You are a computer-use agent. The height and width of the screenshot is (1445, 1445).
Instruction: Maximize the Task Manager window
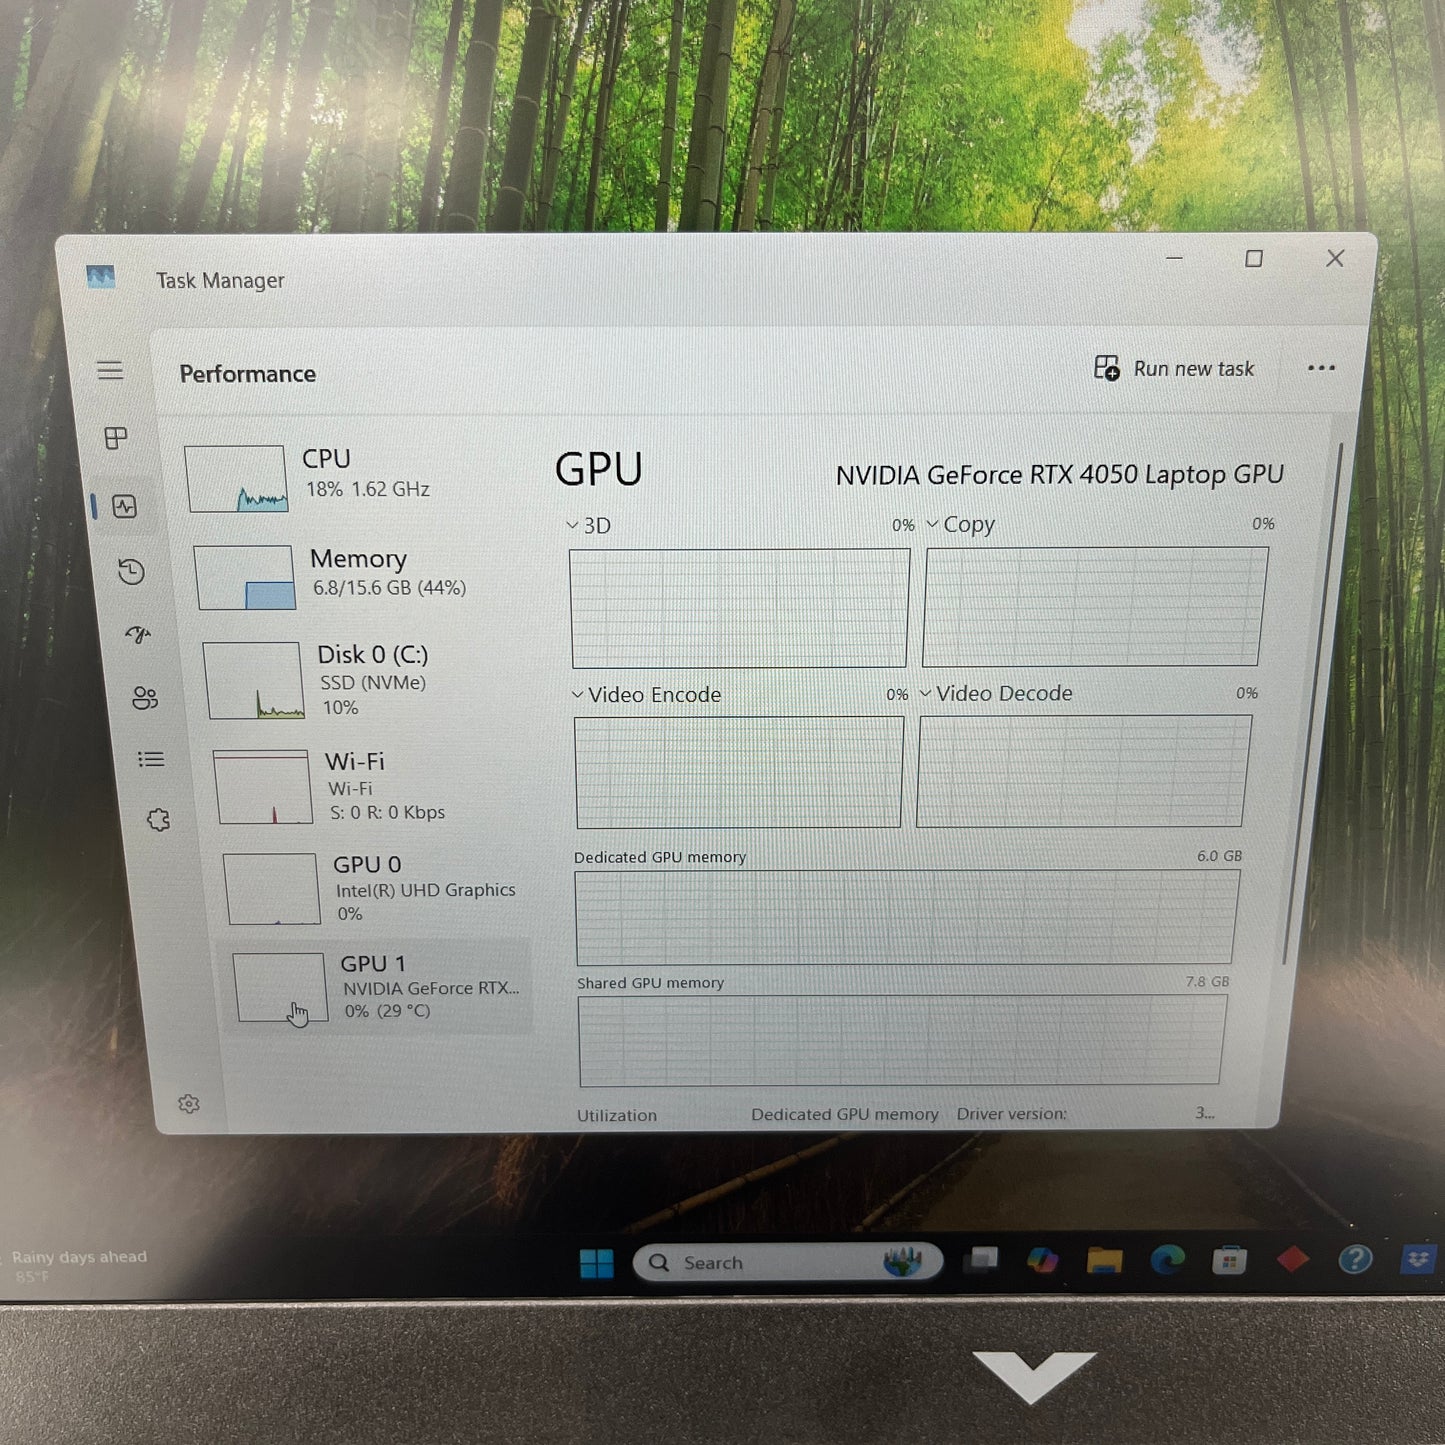tap(1253, 259)
